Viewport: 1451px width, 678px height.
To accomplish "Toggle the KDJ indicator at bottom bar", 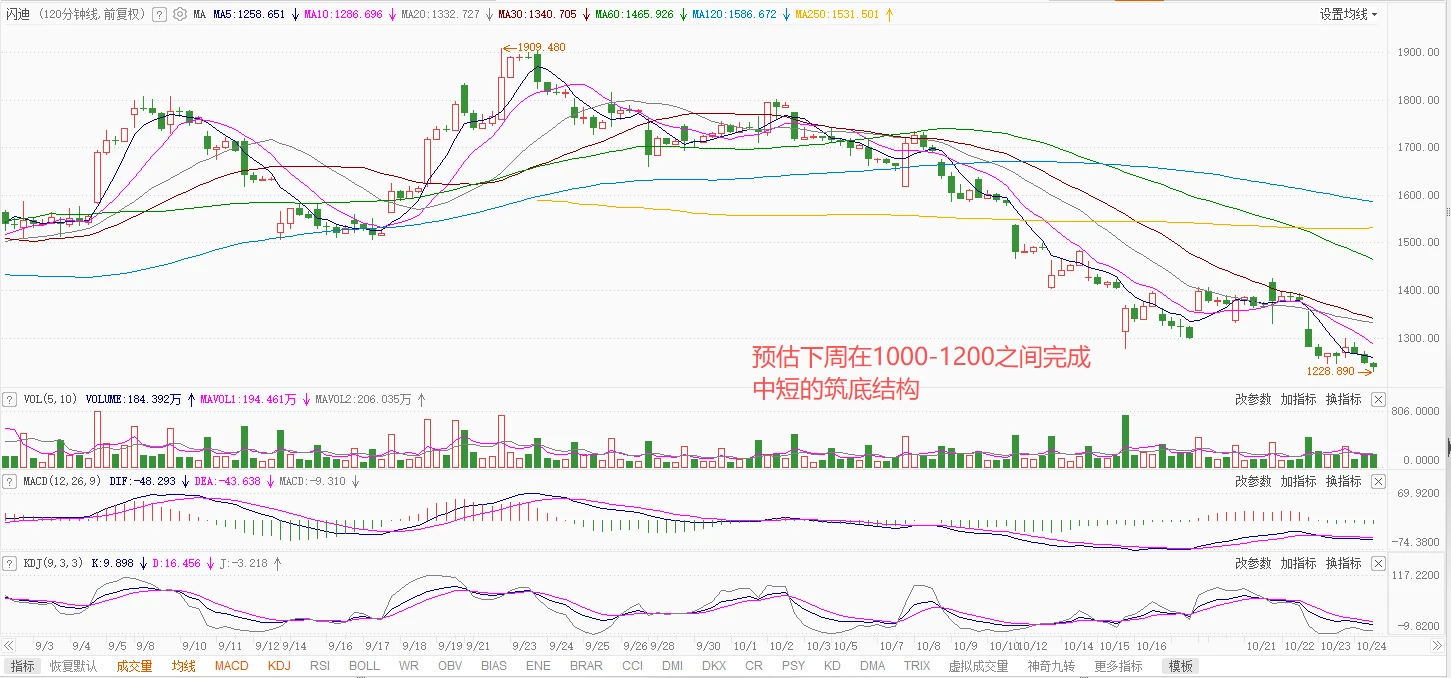I will pyautogui.click(x=279, y=666).
